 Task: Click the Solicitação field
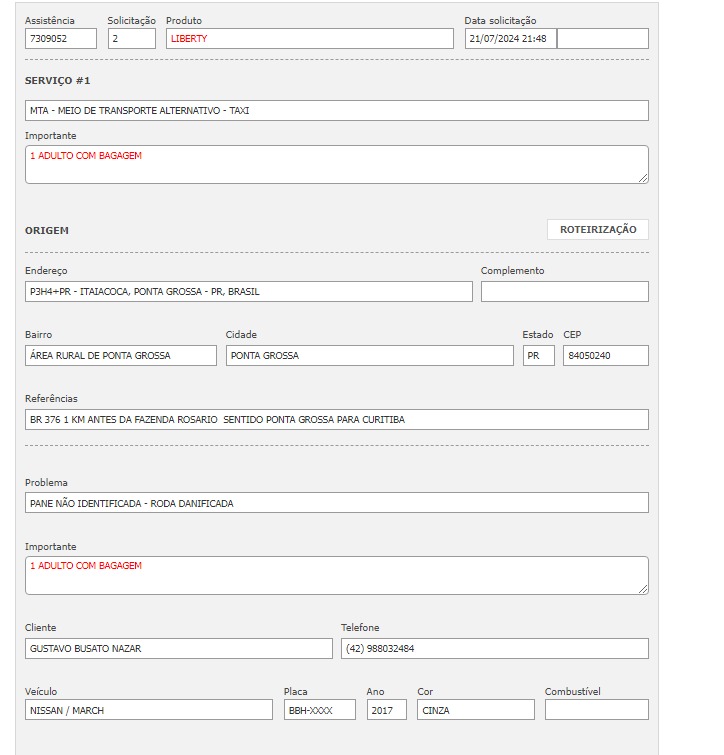pos(132,39)
